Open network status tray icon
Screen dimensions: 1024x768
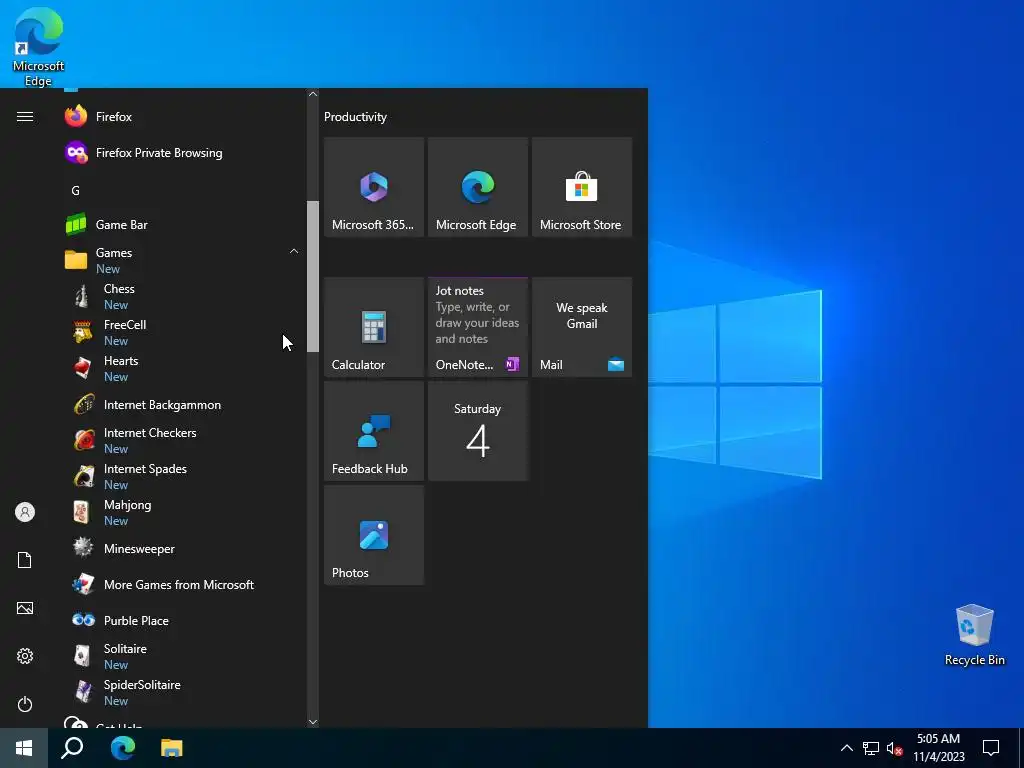click(871, 748)
